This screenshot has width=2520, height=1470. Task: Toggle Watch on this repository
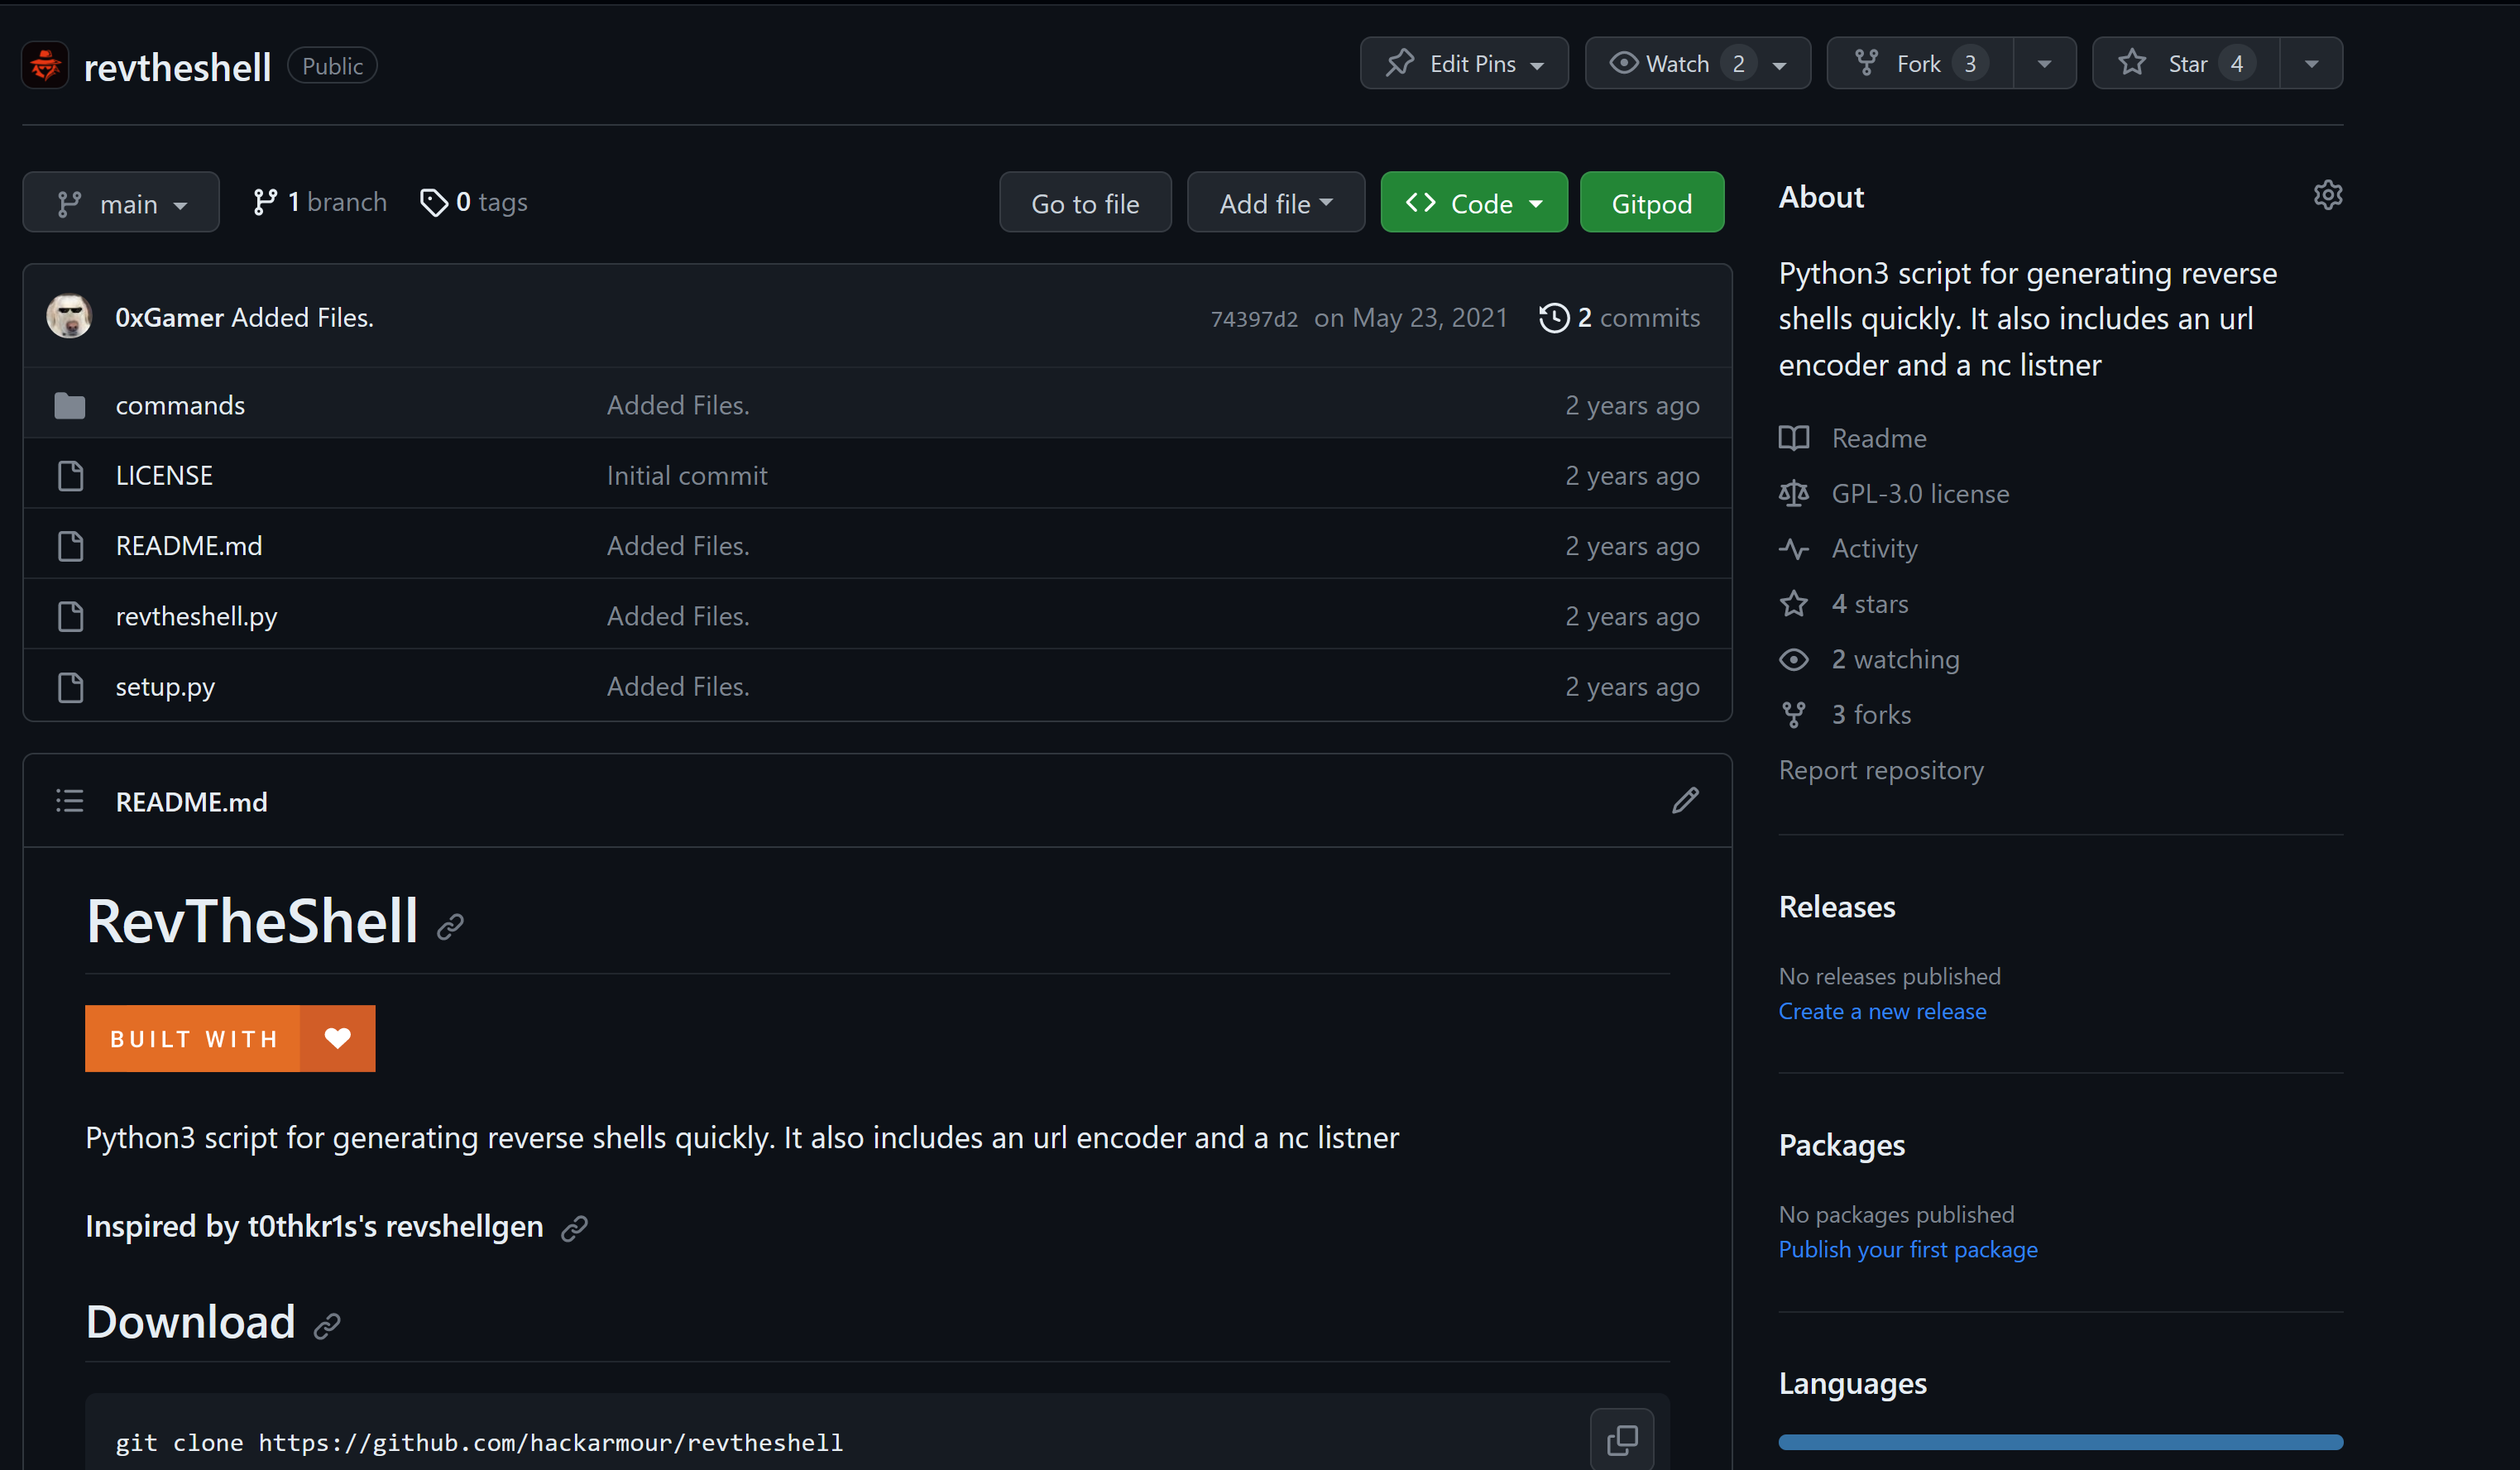point(1679,64)
